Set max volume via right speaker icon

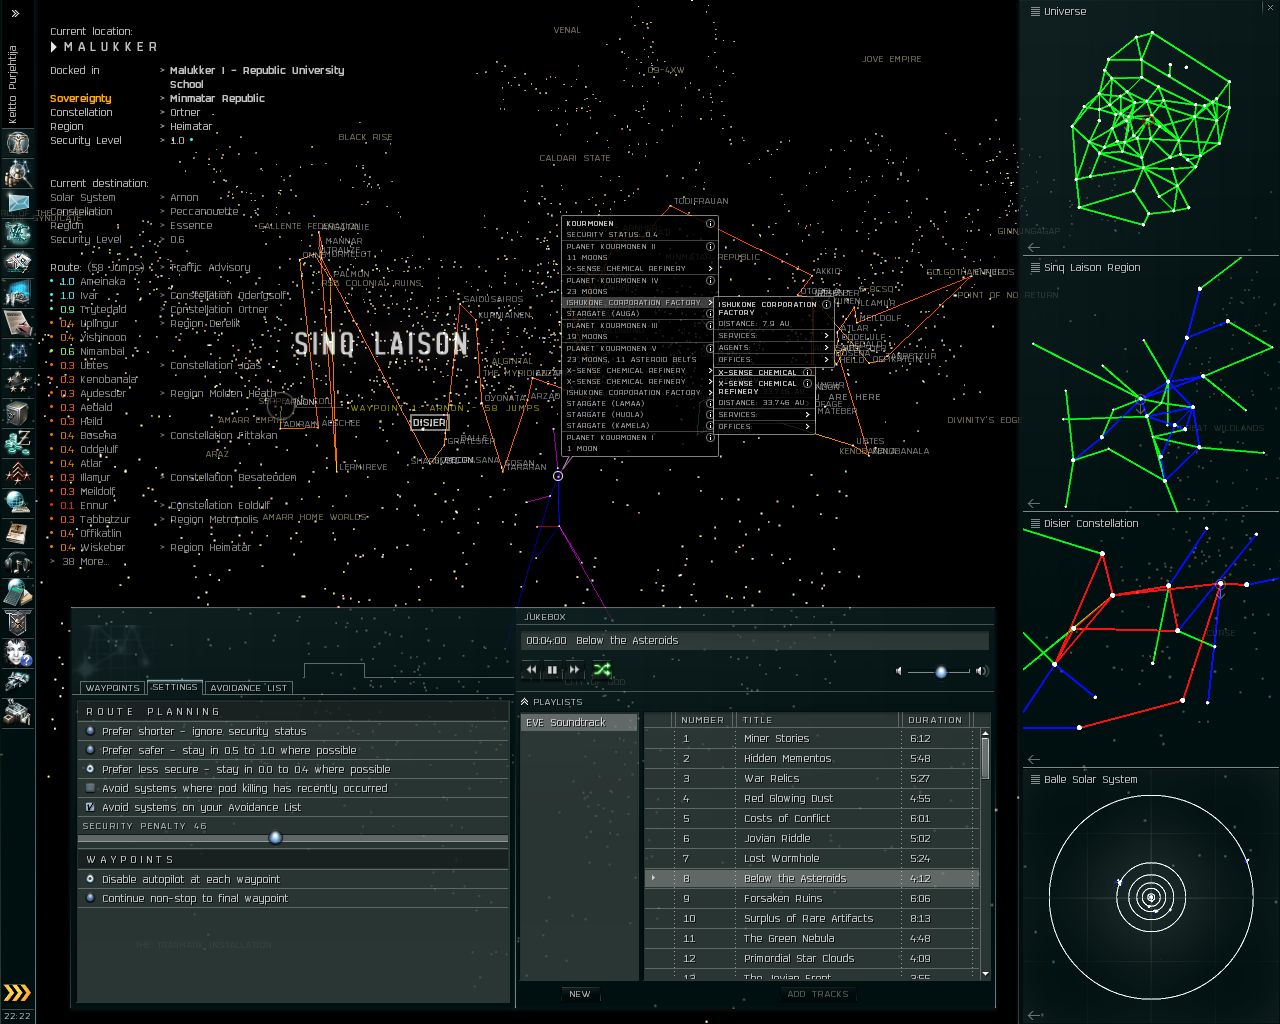click(982, 671)
